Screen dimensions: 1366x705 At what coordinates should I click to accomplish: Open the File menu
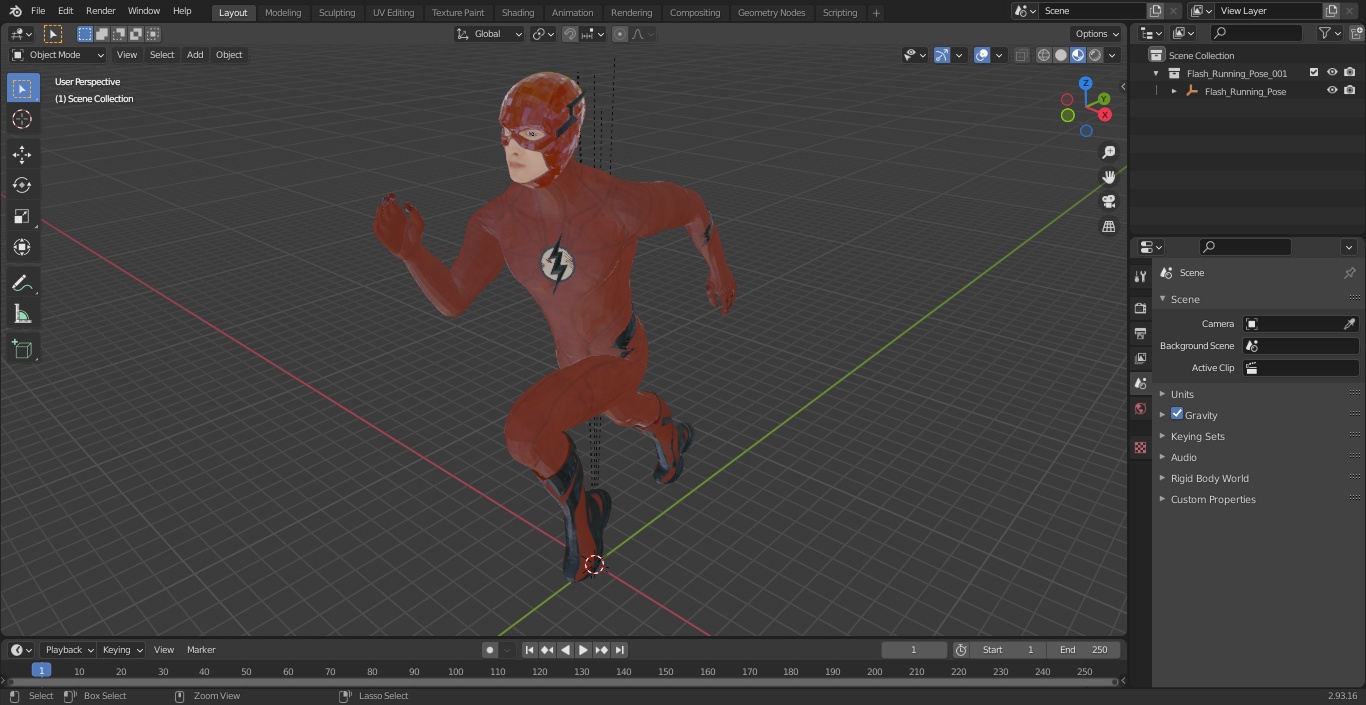point(38,11)
